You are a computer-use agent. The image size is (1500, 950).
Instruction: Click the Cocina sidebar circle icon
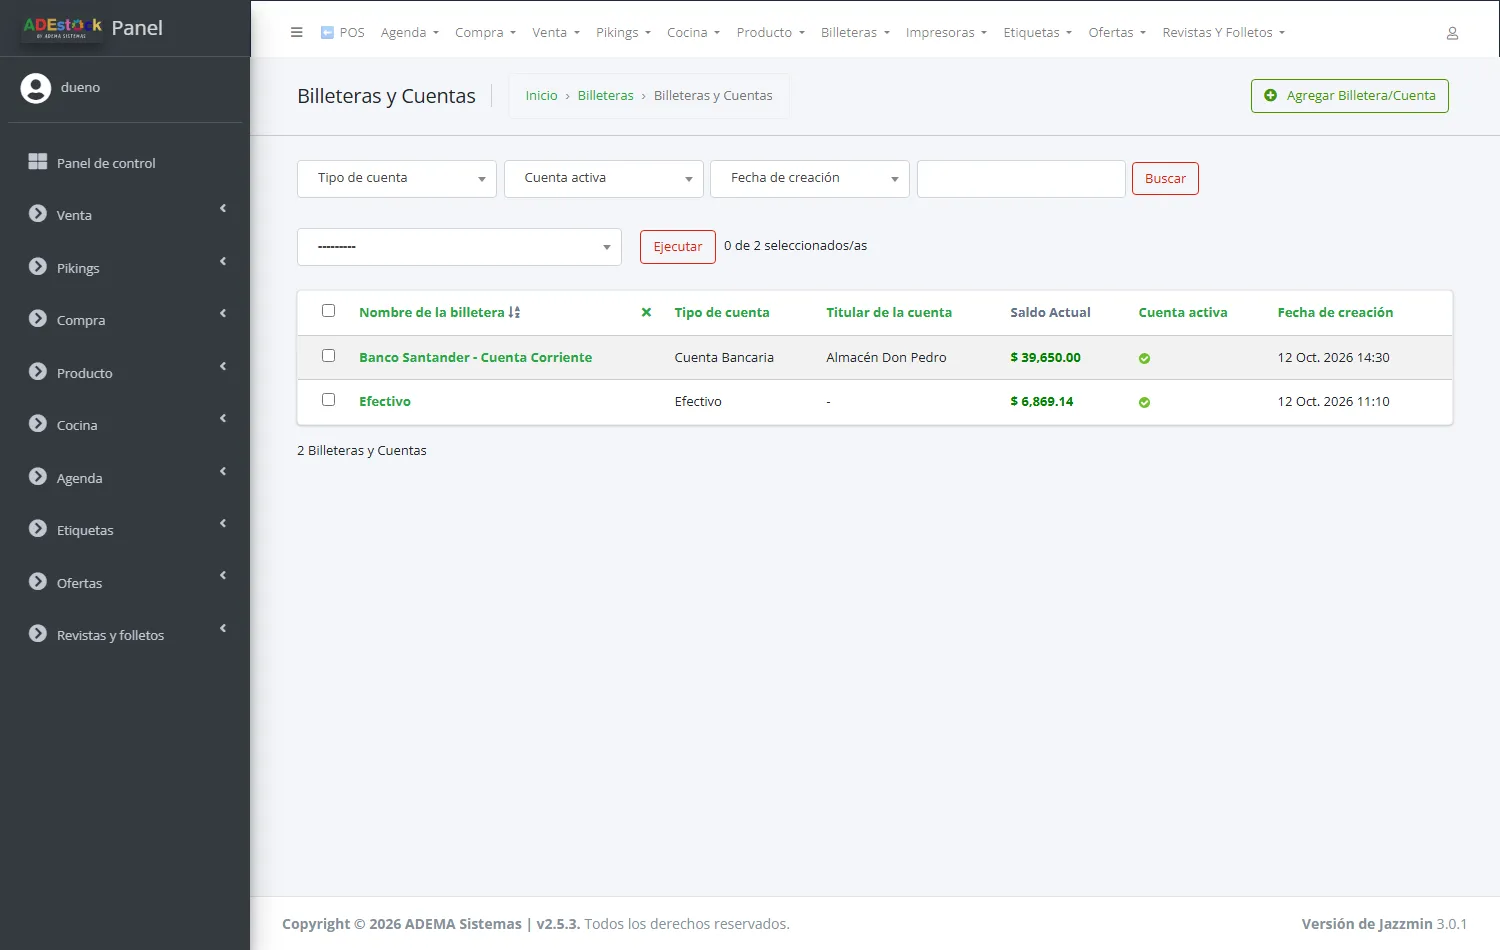[x=38, y=424]
